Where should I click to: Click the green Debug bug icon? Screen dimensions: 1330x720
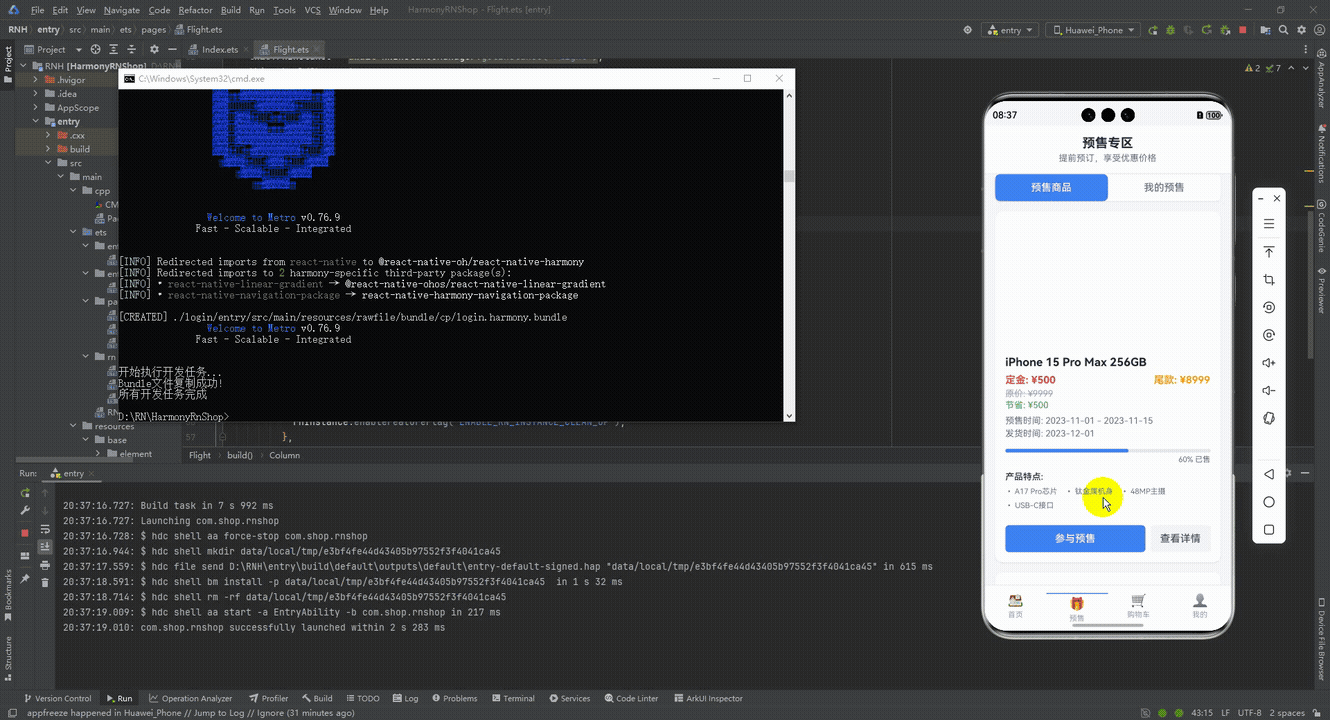pos(1170,30)
